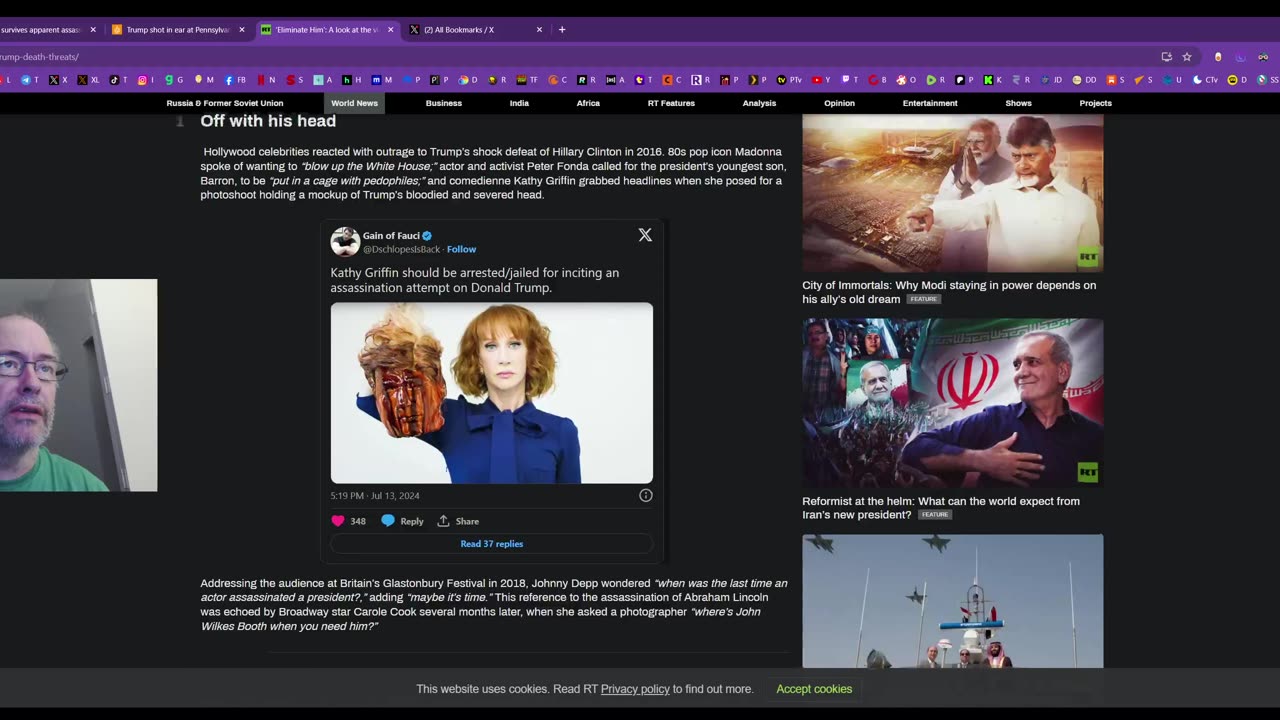Bookmark this page with the star icon
This screenshot has height=720, width=1280.
click(1187, 57)
